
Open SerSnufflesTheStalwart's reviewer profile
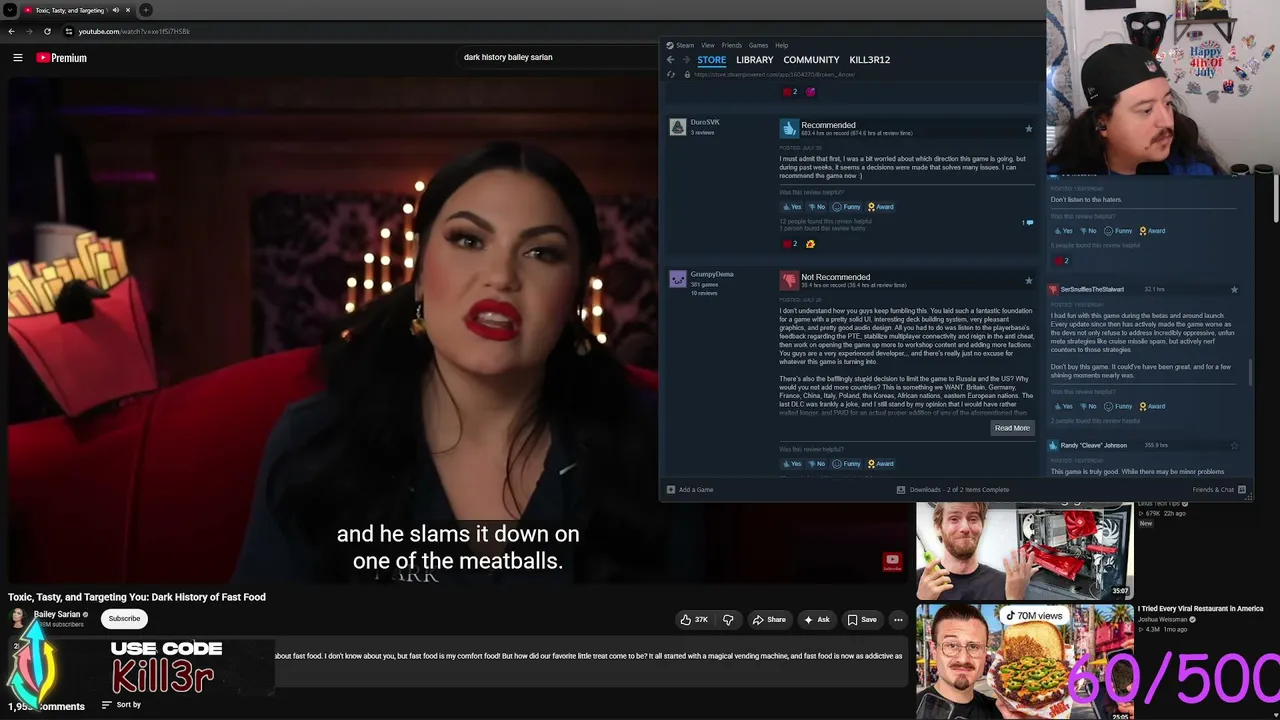click(x=1092, y=290)
